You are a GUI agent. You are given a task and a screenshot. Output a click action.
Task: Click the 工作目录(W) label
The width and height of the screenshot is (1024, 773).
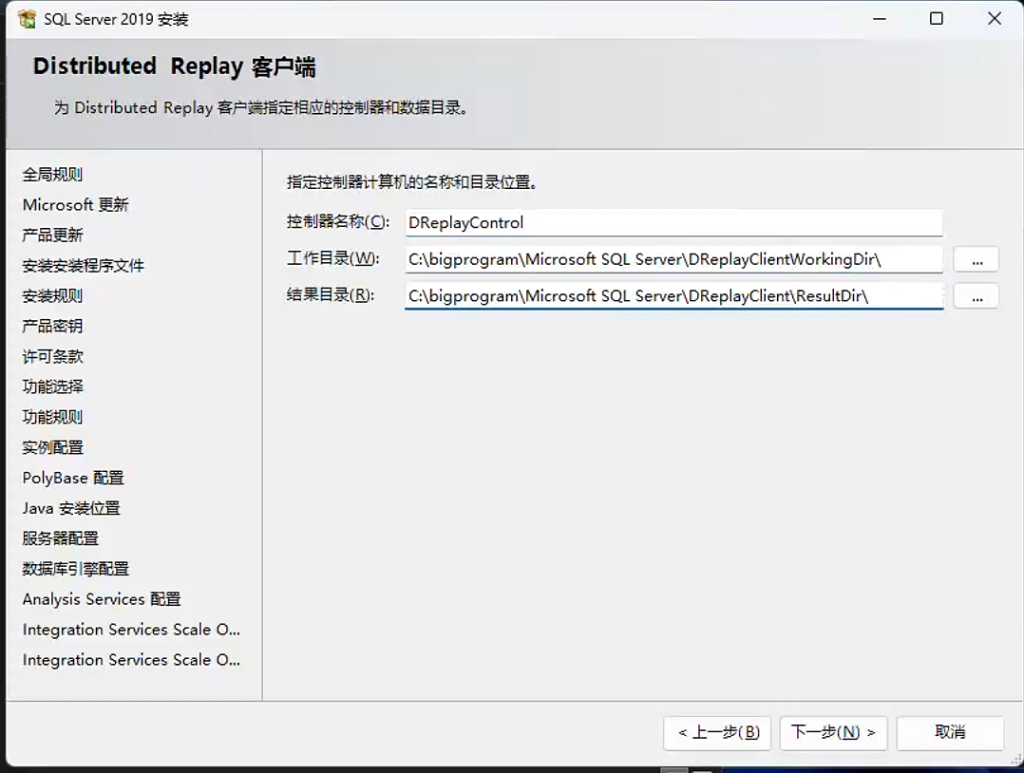(x=332, y=259)
